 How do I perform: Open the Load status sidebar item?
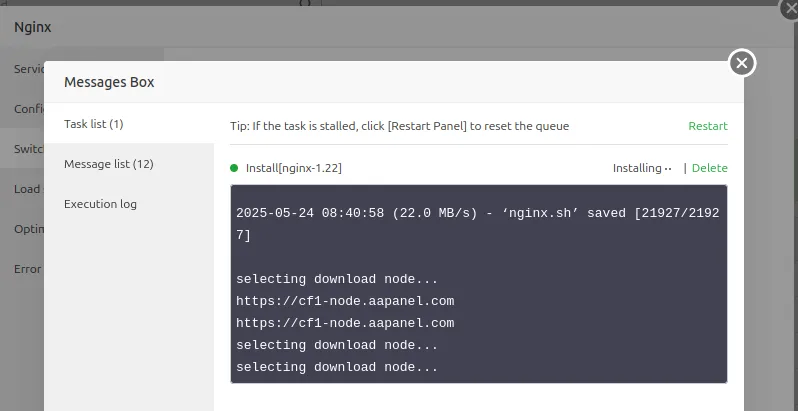[x=29, y=189]
